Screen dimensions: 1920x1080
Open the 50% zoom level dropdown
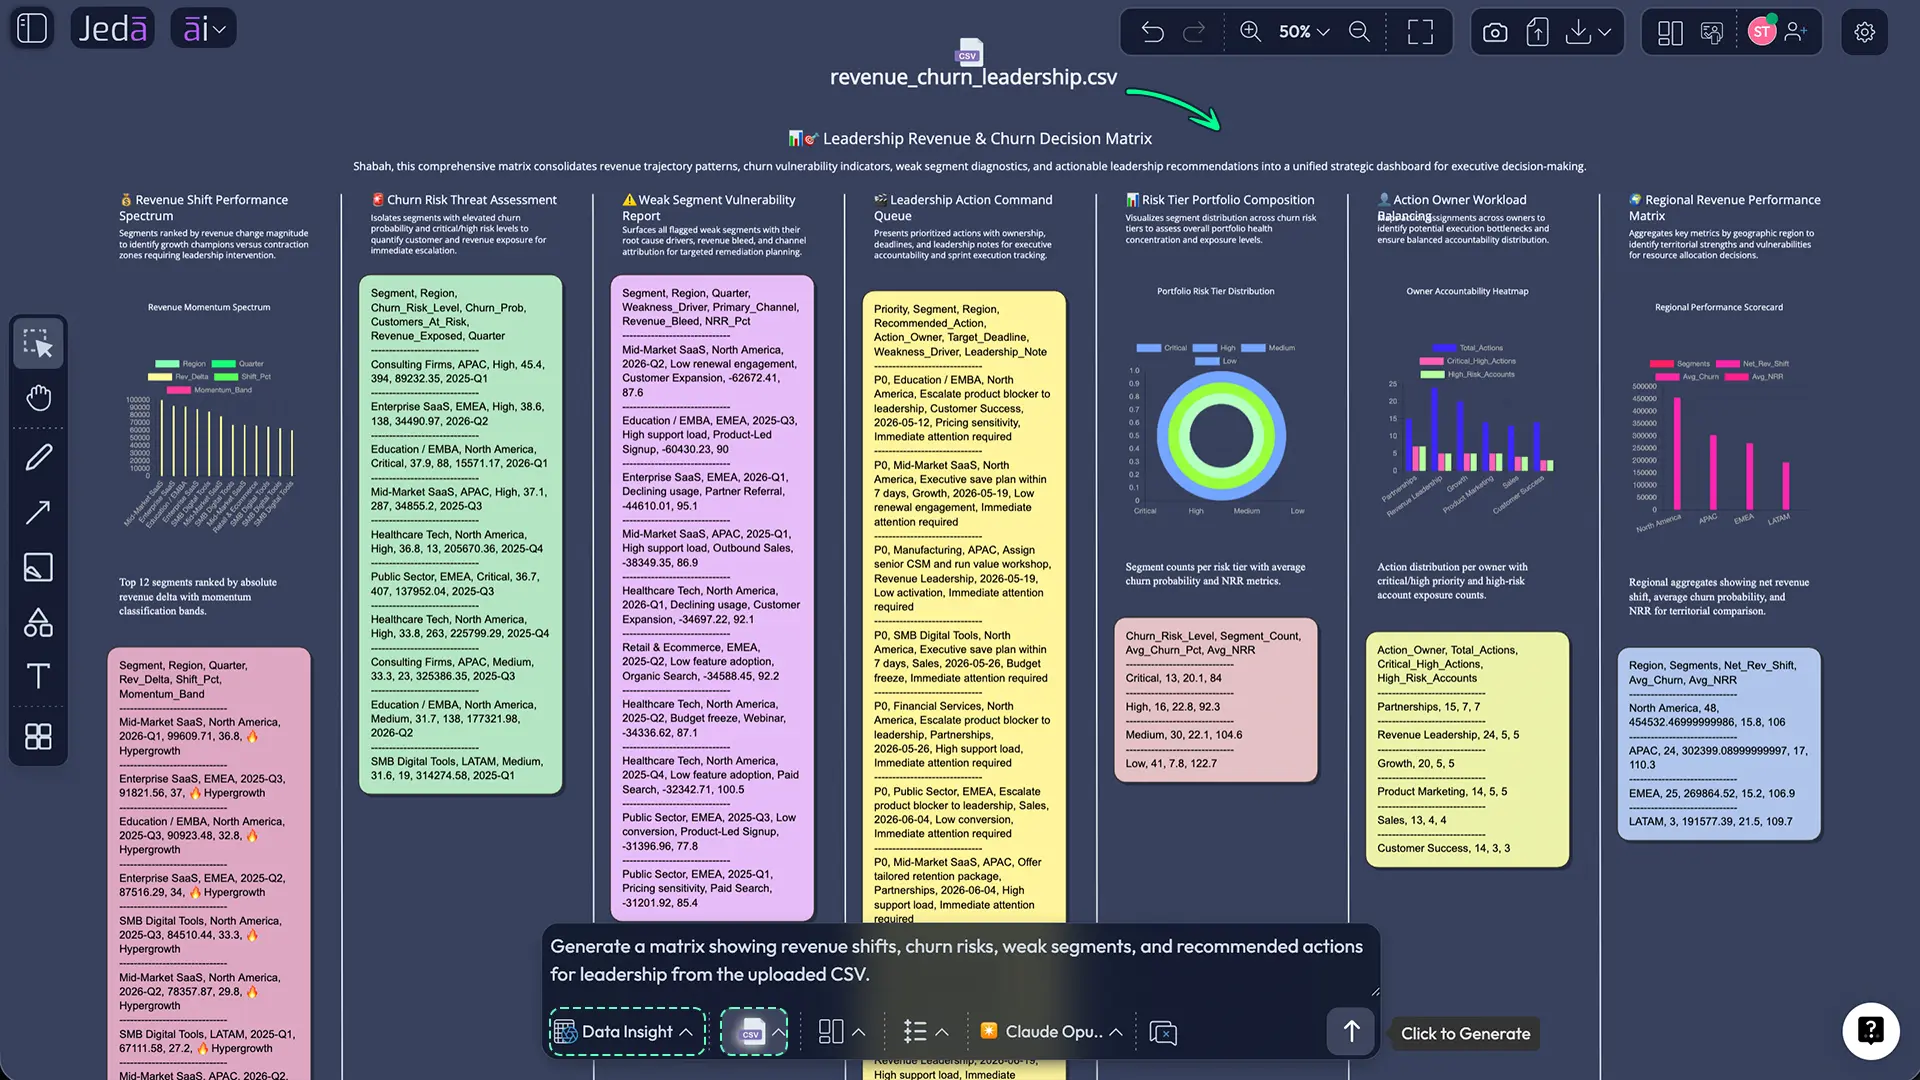1304,32
